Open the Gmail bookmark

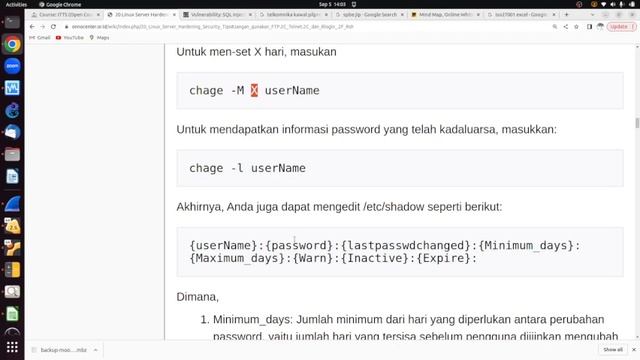[40, 38]
